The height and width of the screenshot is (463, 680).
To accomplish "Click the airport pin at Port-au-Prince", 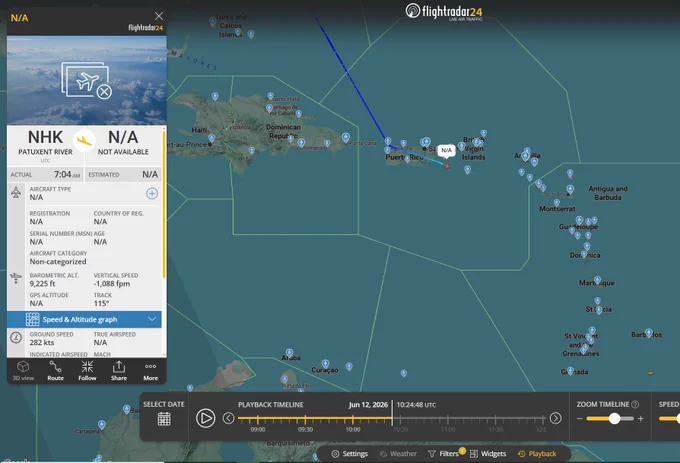I will point(211,138).
